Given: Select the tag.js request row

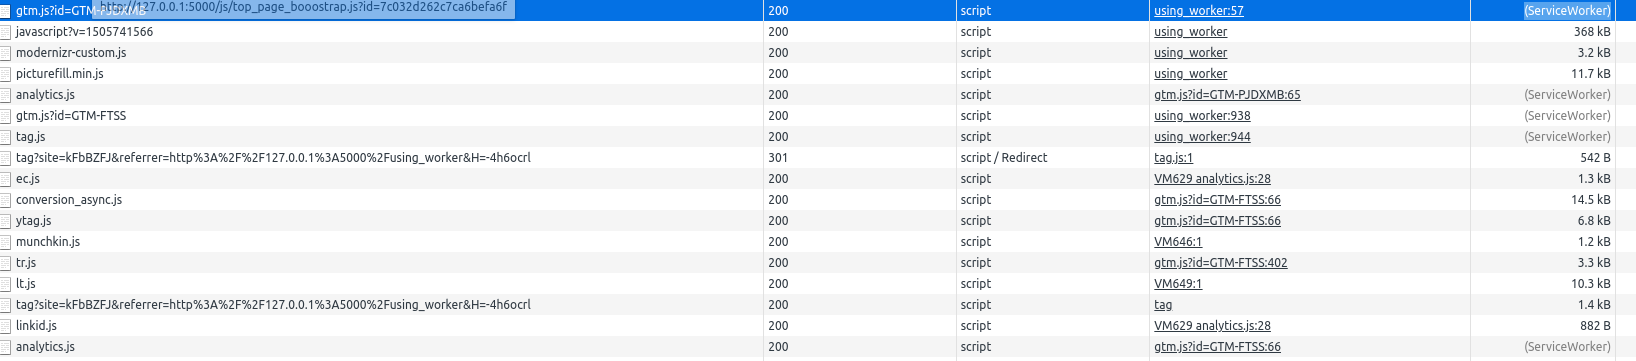Looking at the screenshot, I should tap(818, 137).
